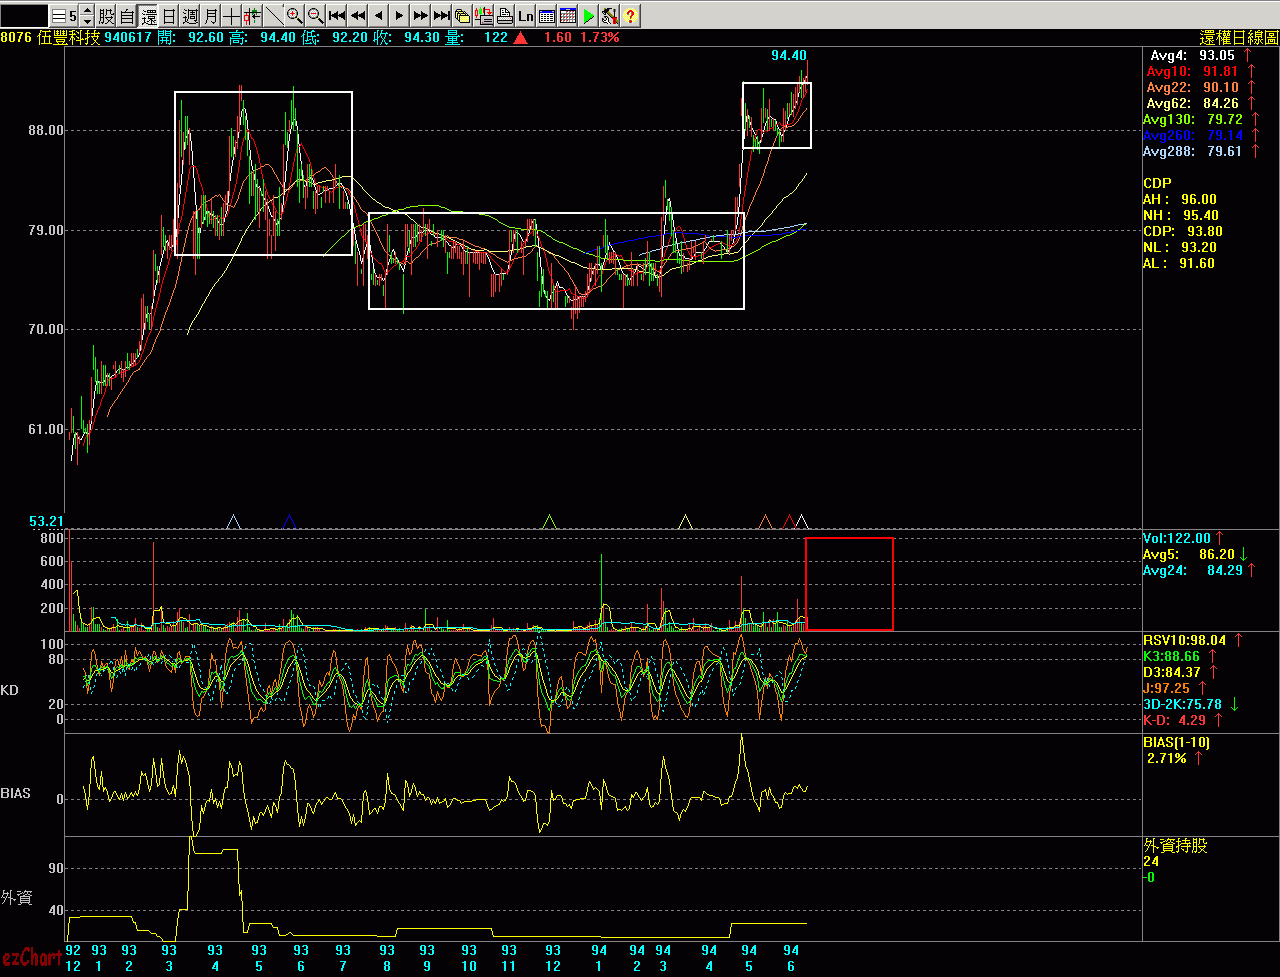Toggle Ln logarithmic scale

click(x=525, y=16)
